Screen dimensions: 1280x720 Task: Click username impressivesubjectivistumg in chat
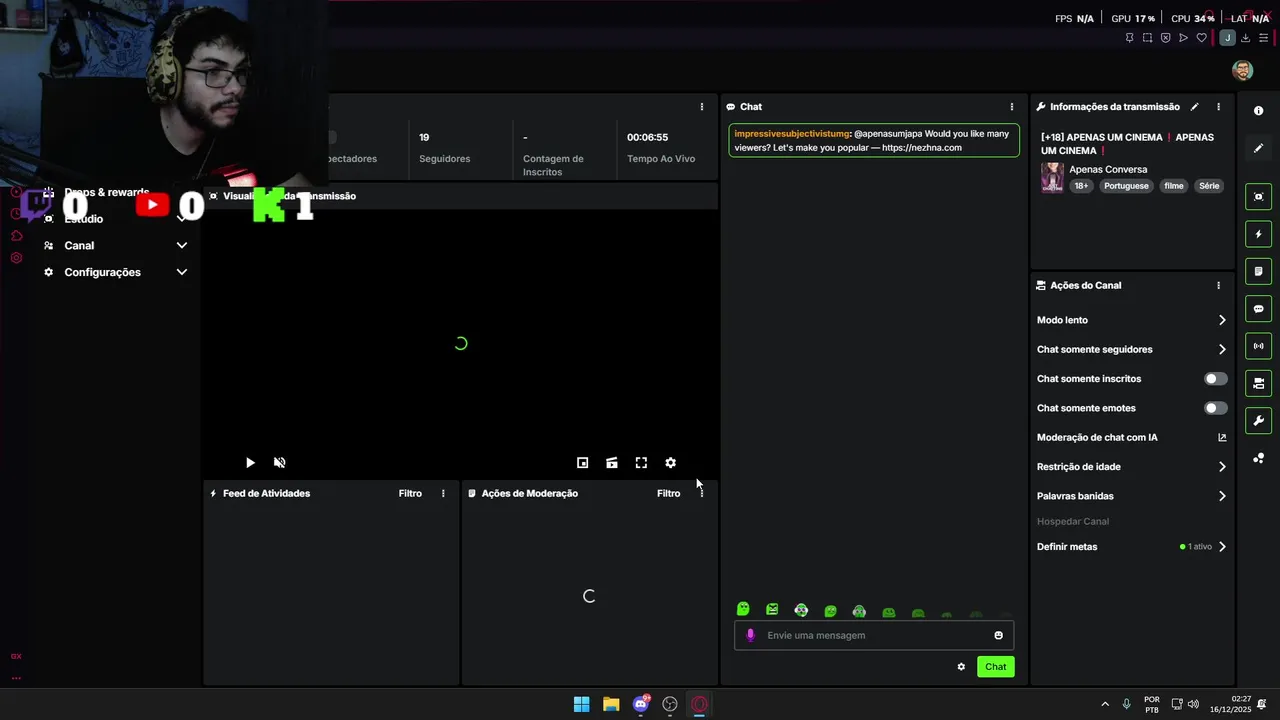click(x=792, y=134)
